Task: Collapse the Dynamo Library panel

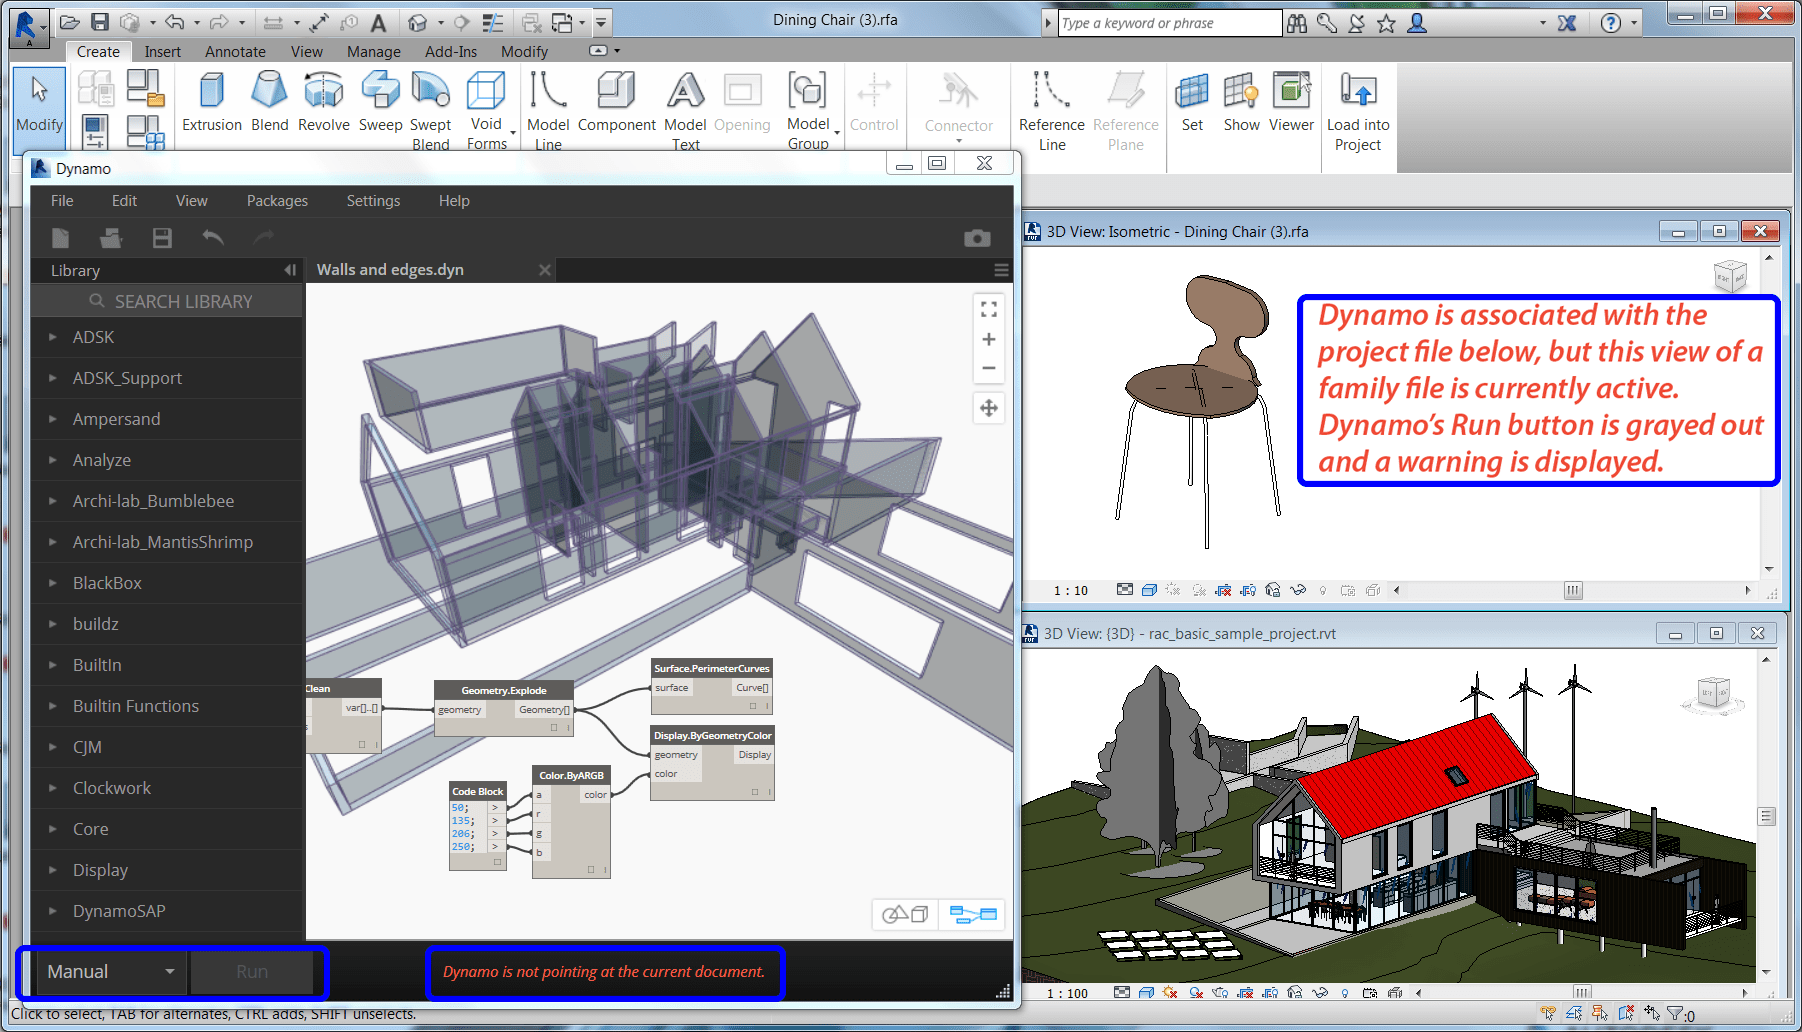Action: [290, 270]
